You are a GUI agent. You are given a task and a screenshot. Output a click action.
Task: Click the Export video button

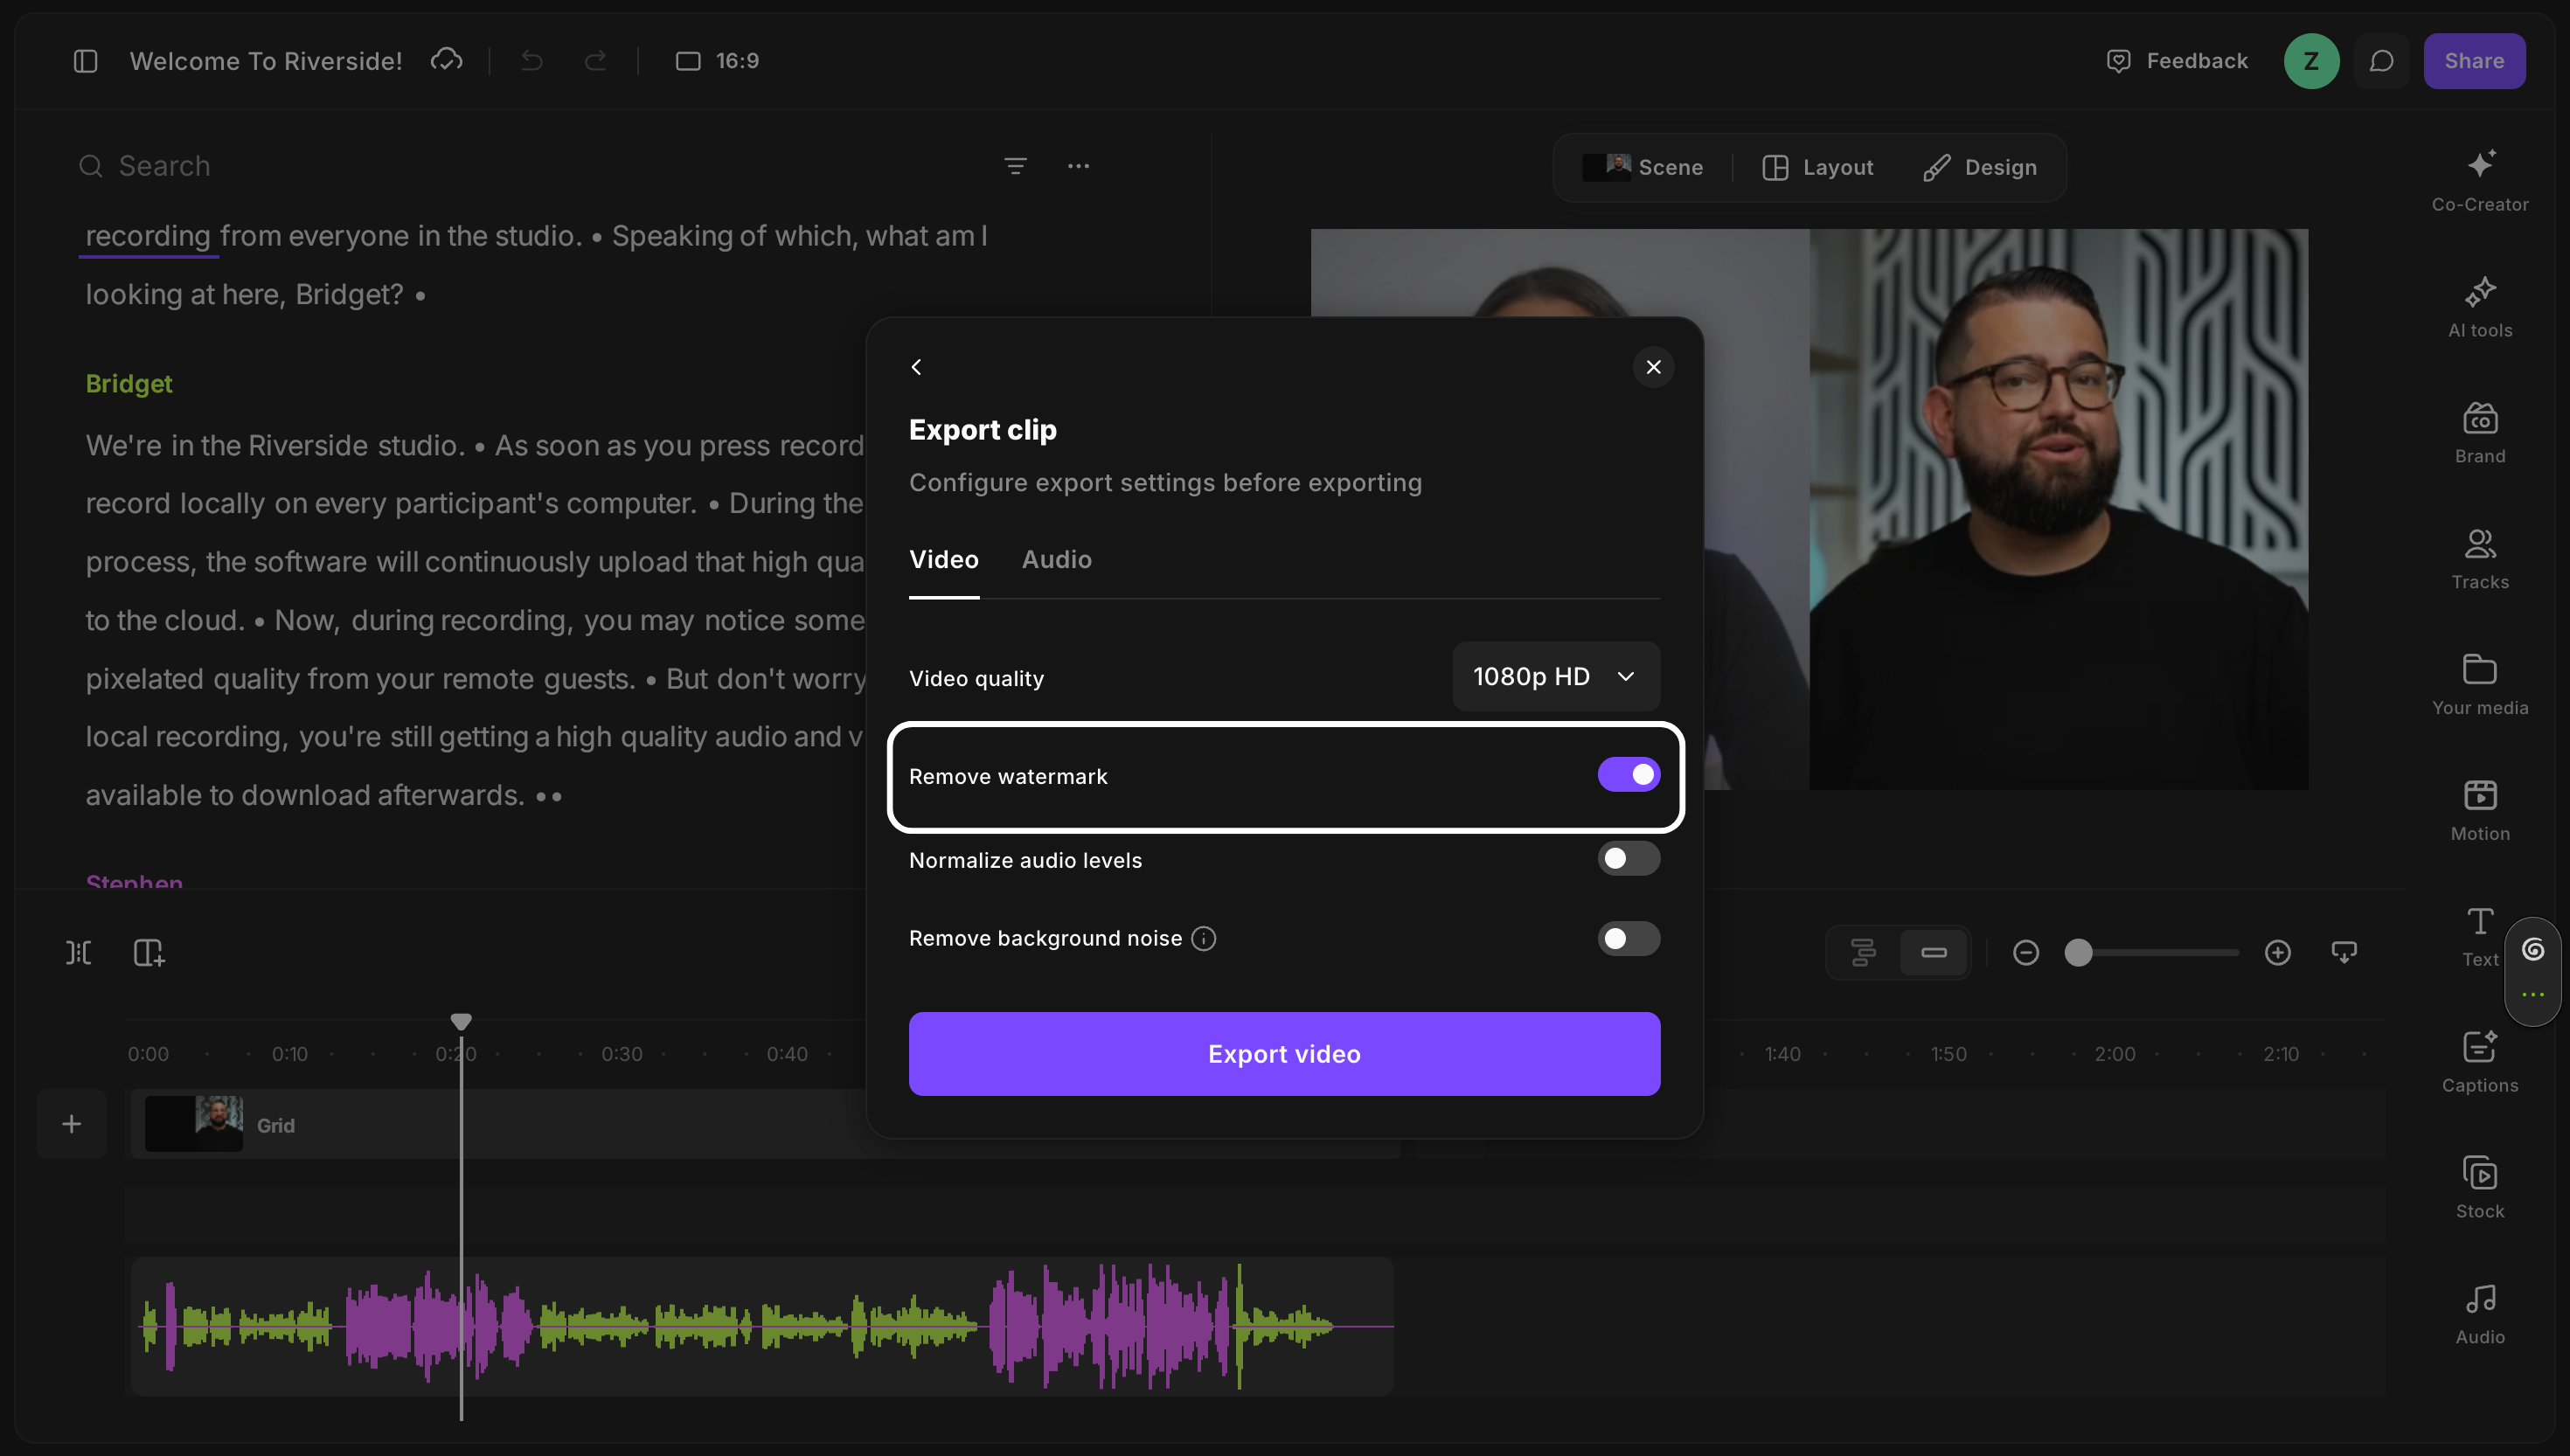[1284, 1054]
